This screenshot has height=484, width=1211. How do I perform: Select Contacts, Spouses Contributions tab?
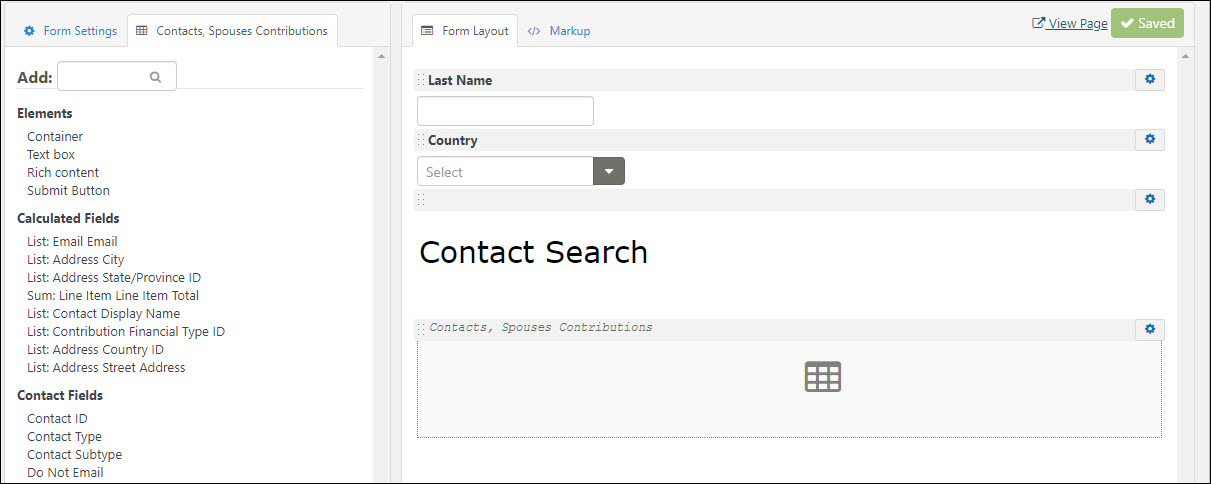click(x=232, y=31)
